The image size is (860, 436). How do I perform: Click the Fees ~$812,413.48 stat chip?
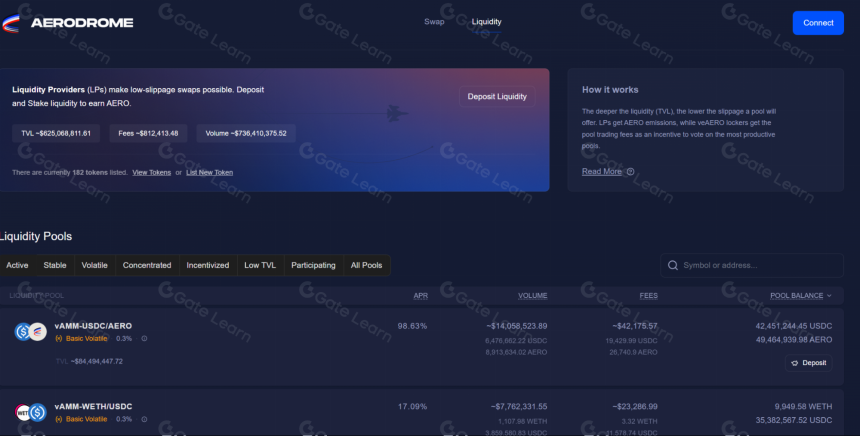pyautogui.click(x=148, y=133)
